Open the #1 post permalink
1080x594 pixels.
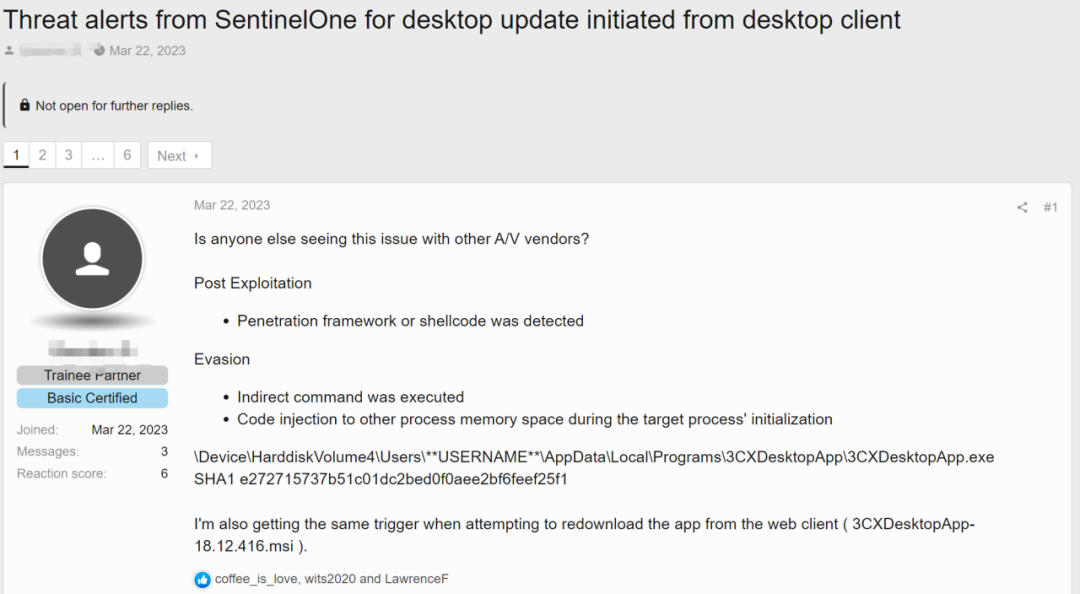pyautogui.click(x=1050, y=207)
